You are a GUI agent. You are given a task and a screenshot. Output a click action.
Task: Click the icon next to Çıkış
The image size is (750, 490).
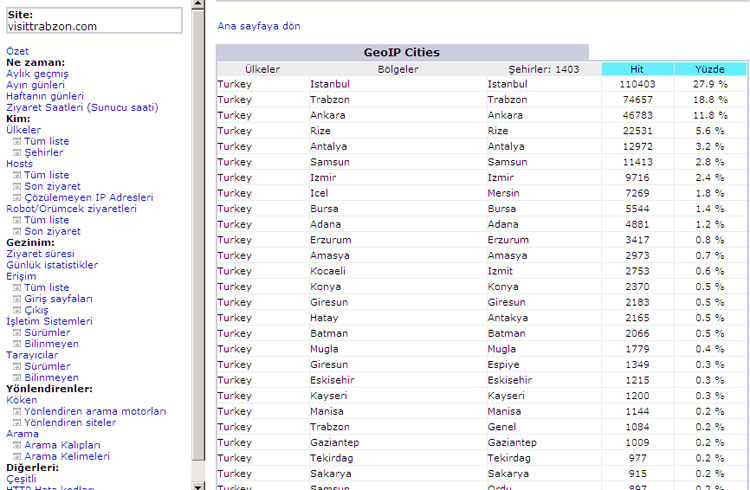click(17, 310)
